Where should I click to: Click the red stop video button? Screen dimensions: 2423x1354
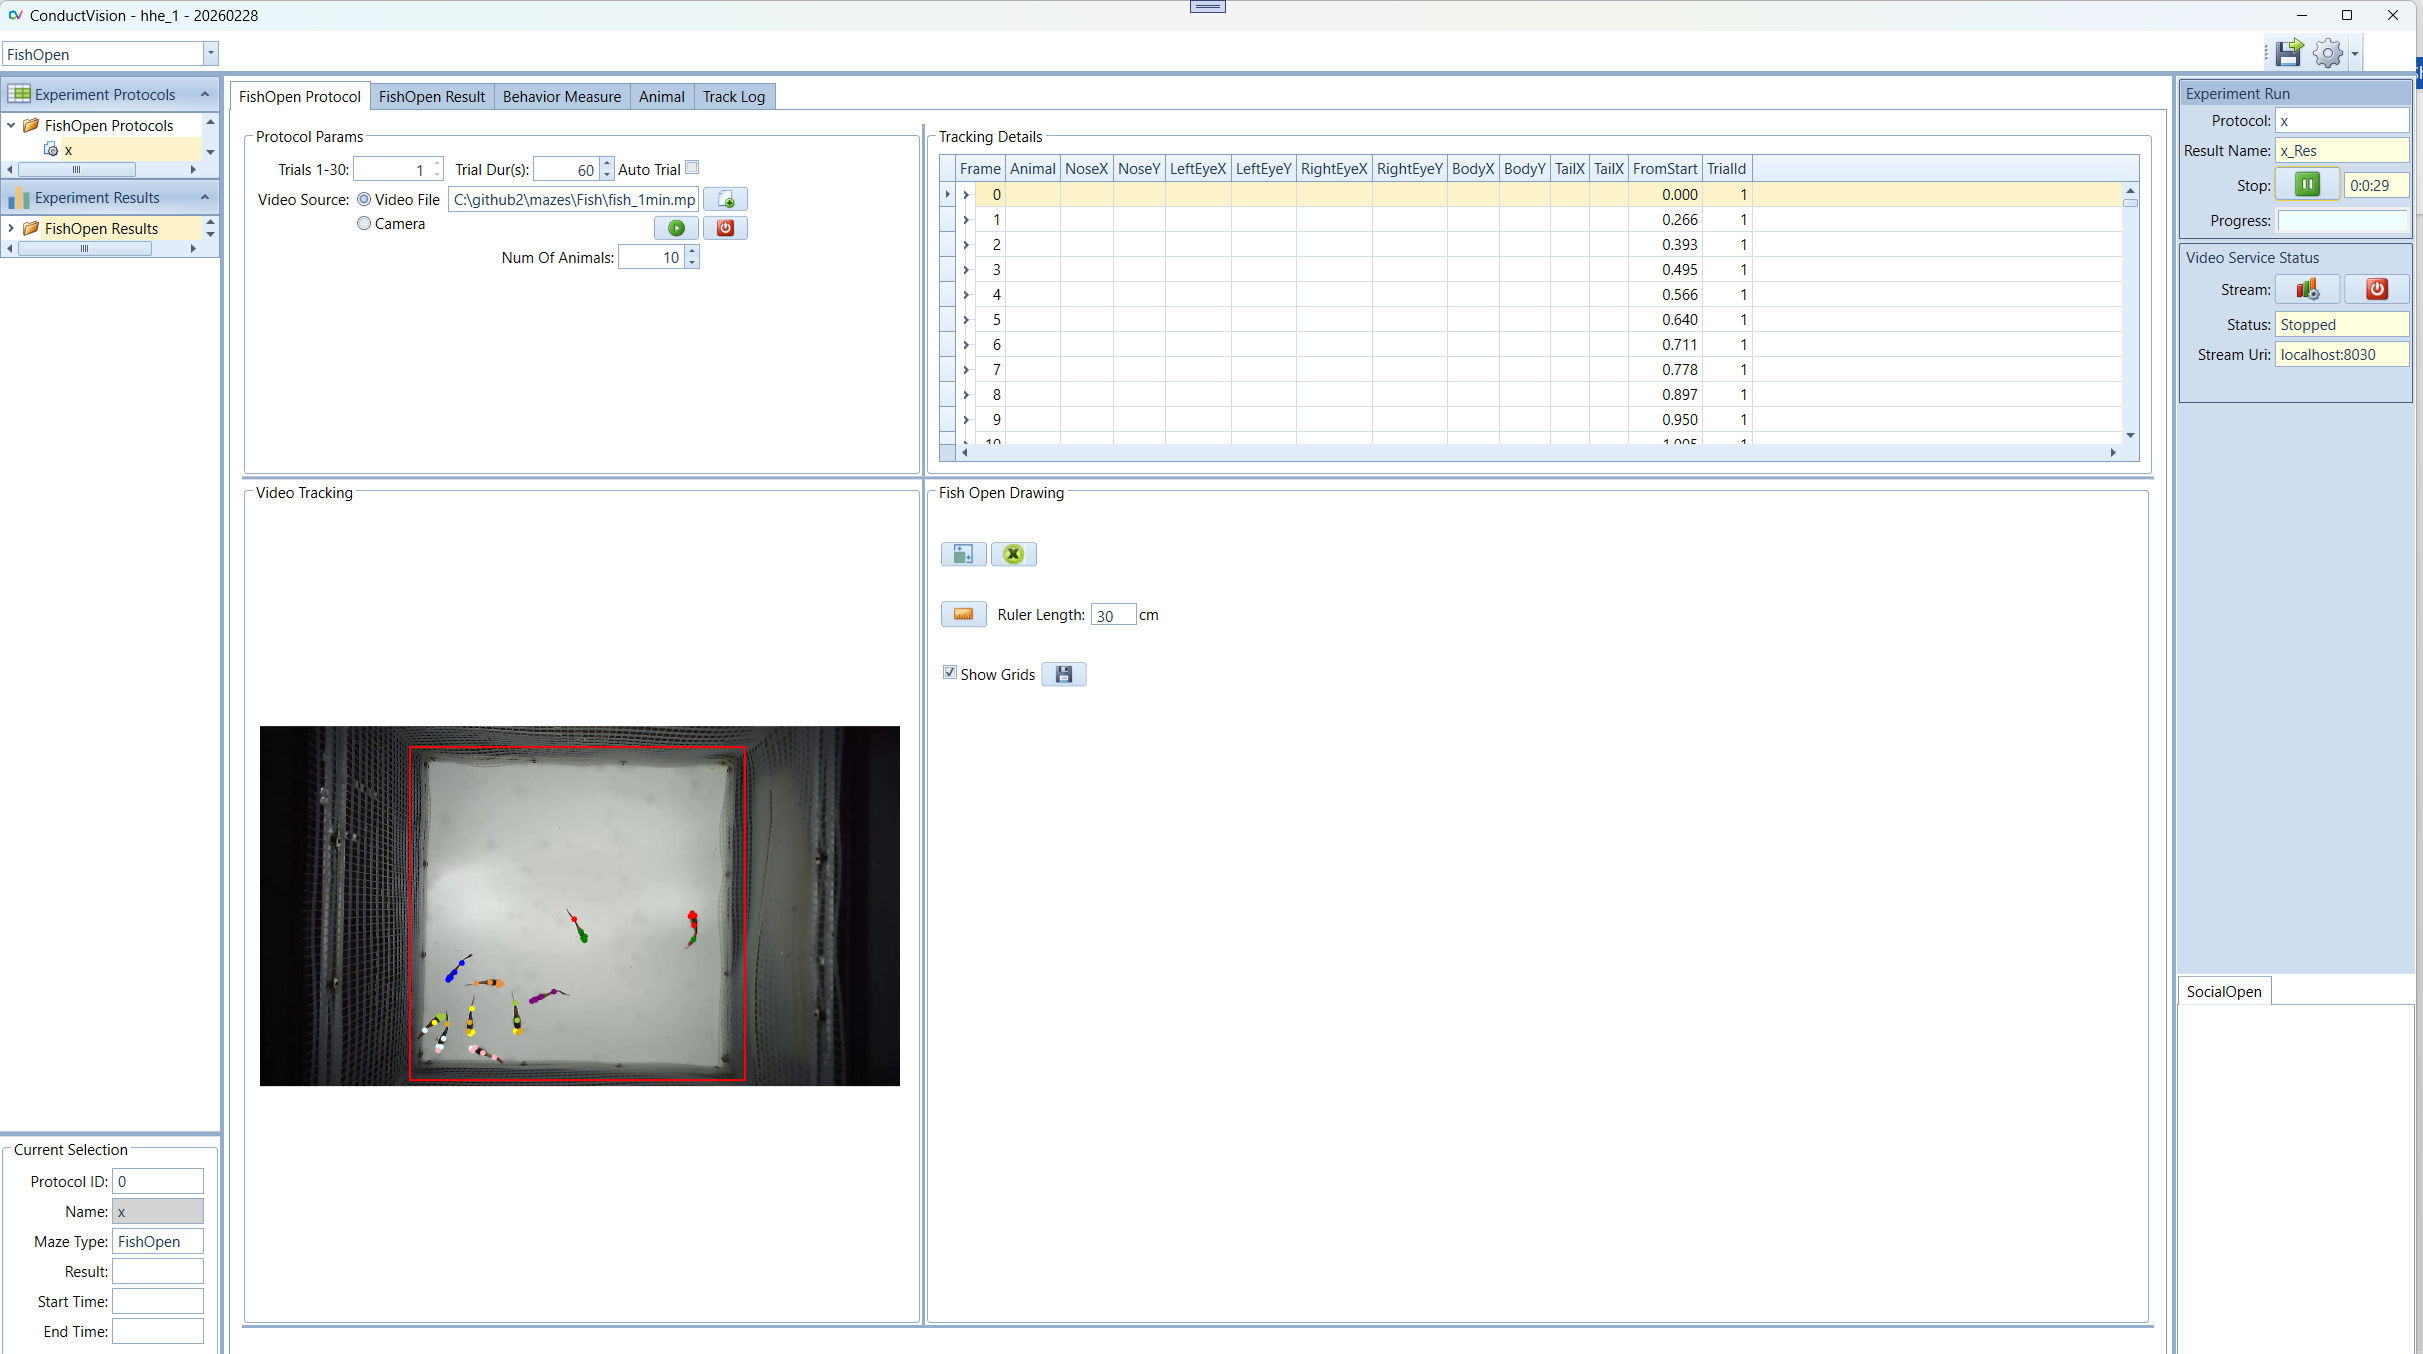pyautogui.click(x=725, y=228)
